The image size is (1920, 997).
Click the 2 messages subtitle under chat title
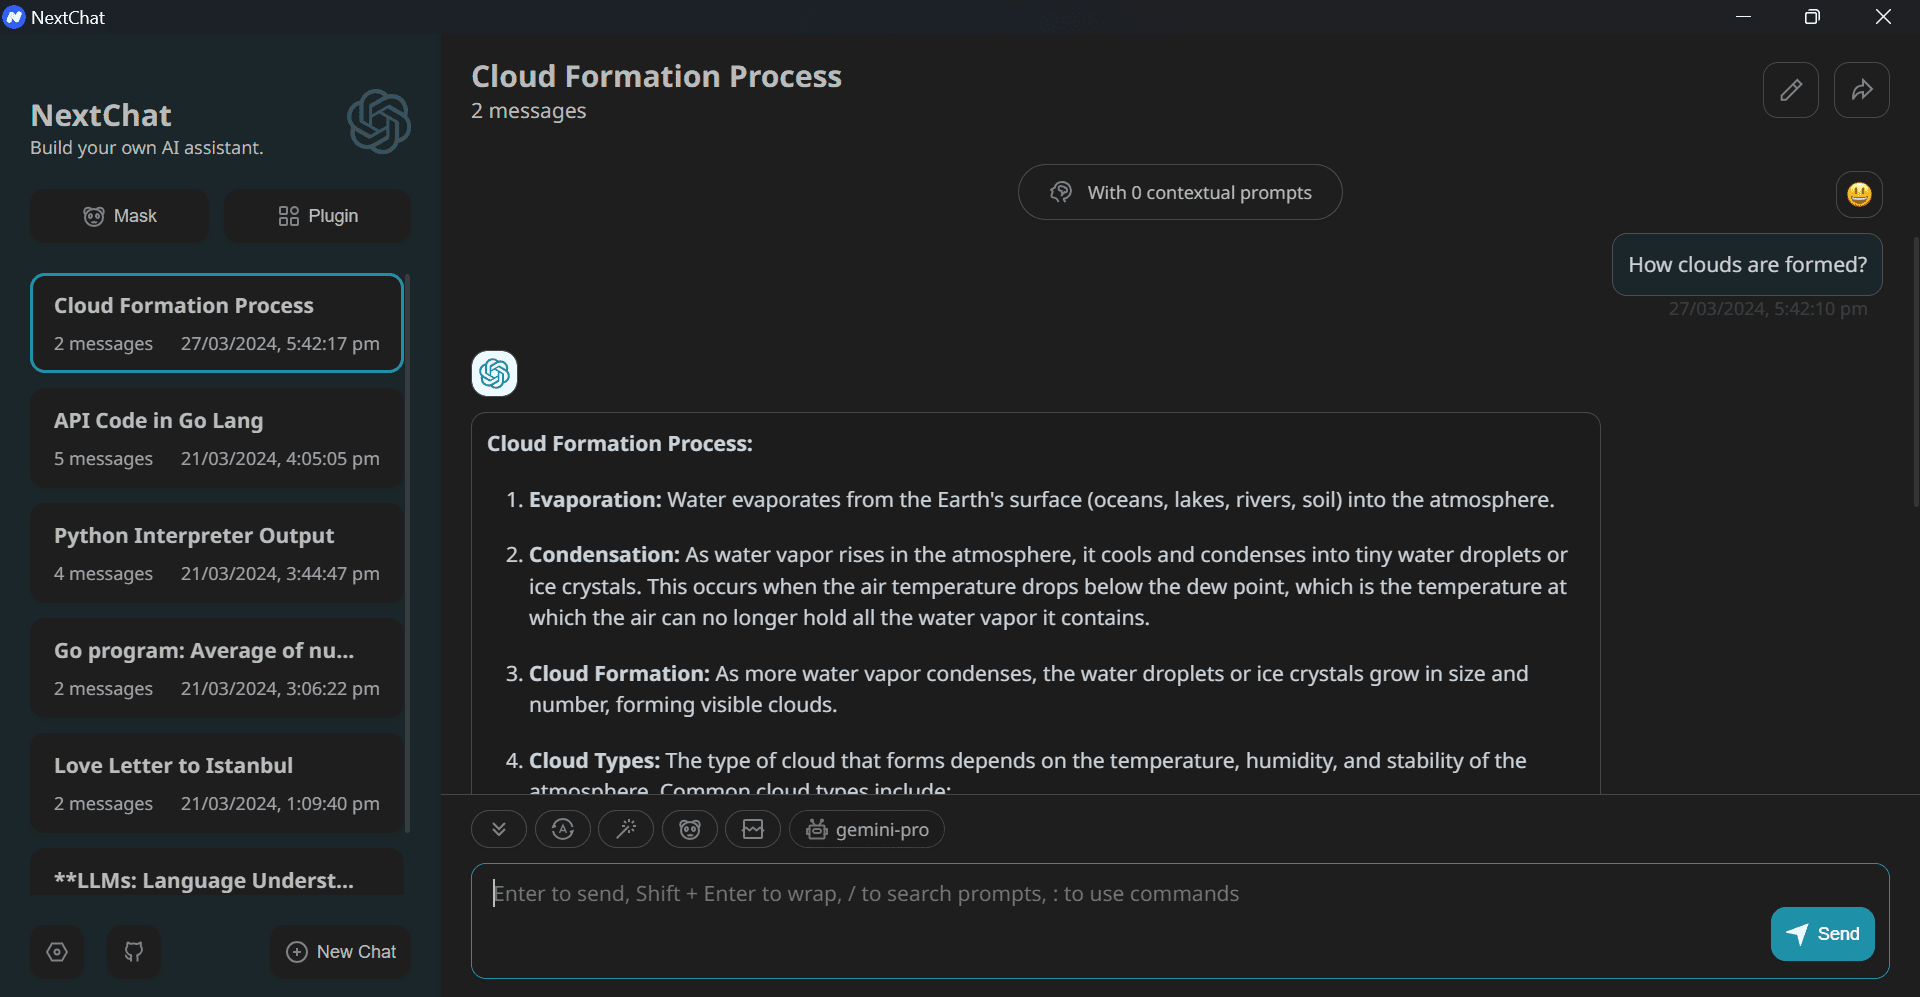pyautogui.click(x=529, y=111)
